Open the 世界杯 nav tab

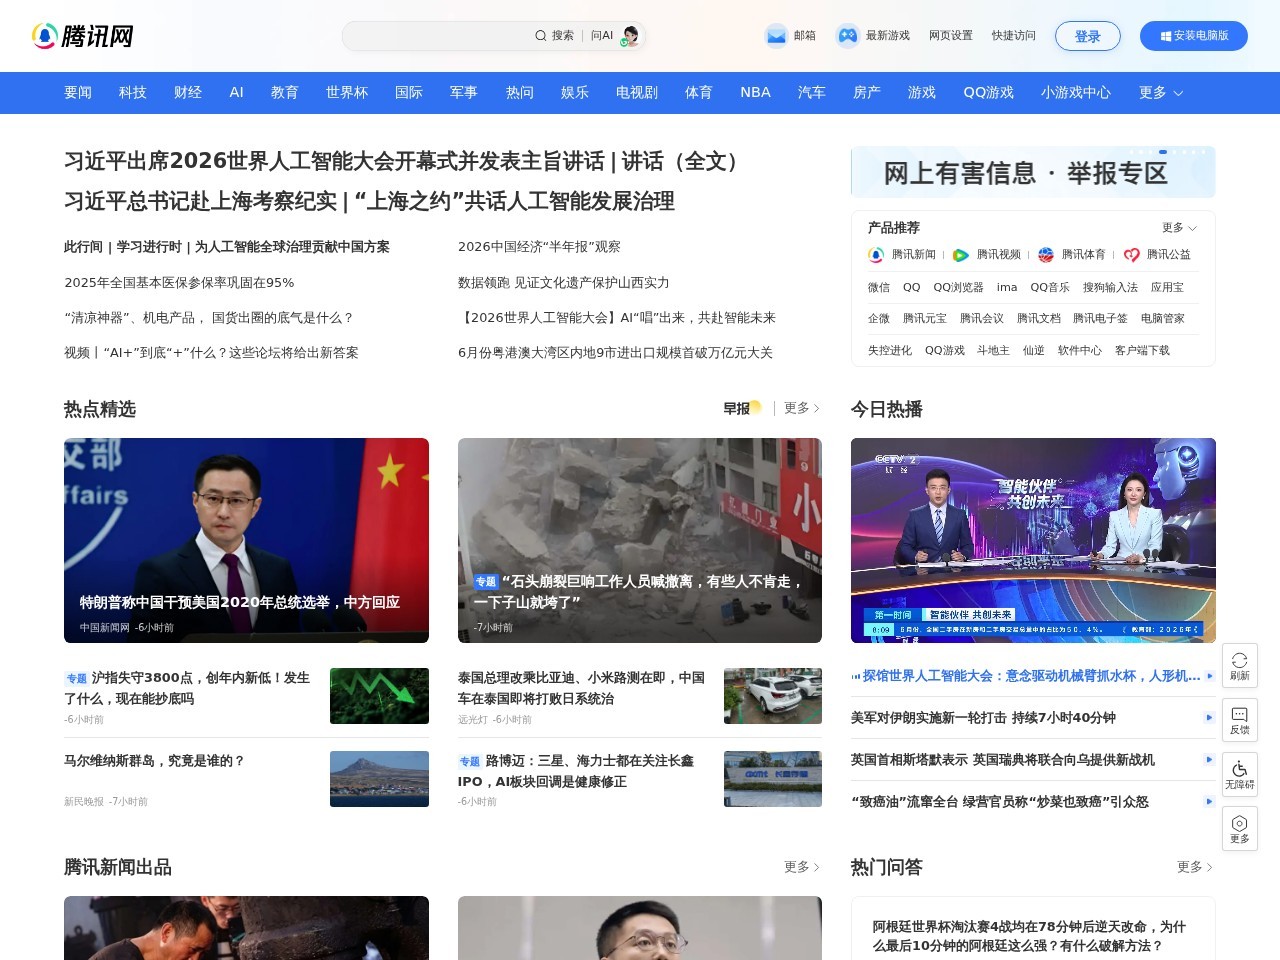[x=347, y=92]
